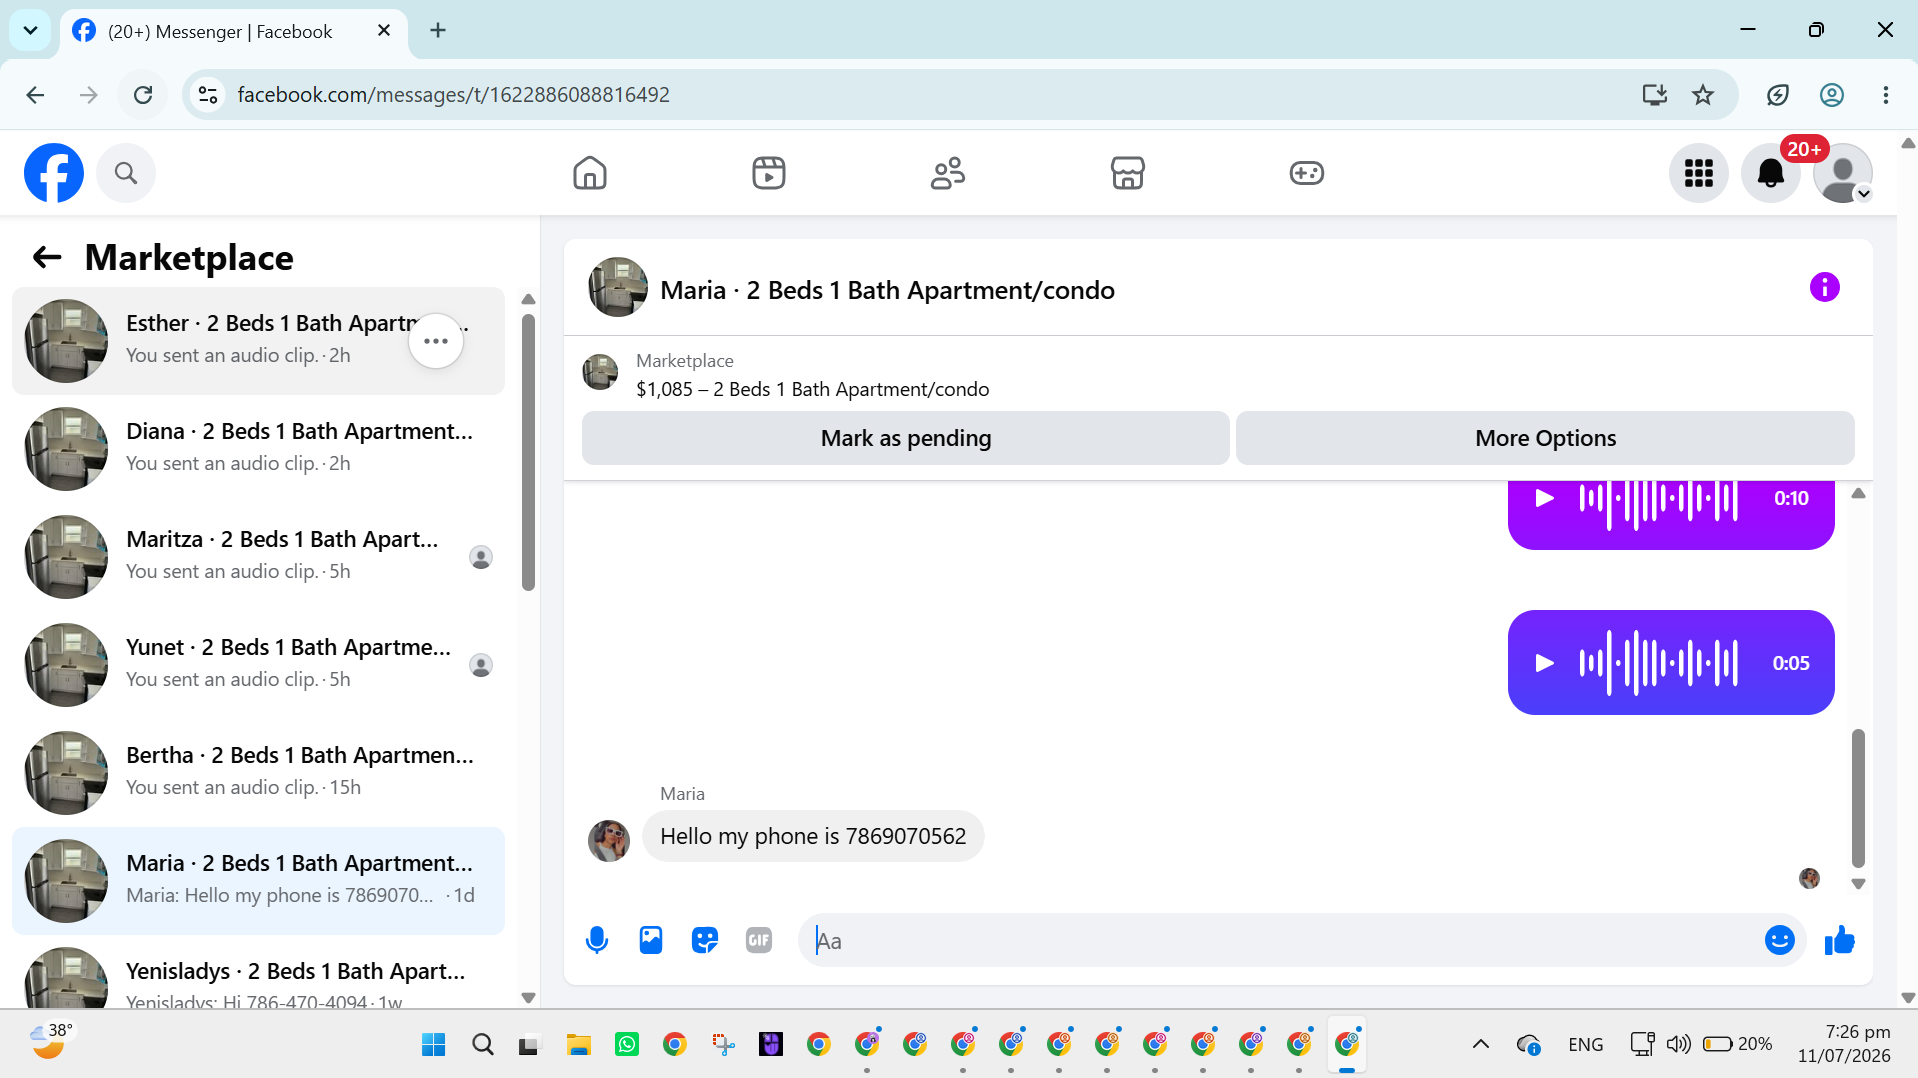Select Maria's conversation in the list
The image size is (1918, 1078).
coord(258,881)
